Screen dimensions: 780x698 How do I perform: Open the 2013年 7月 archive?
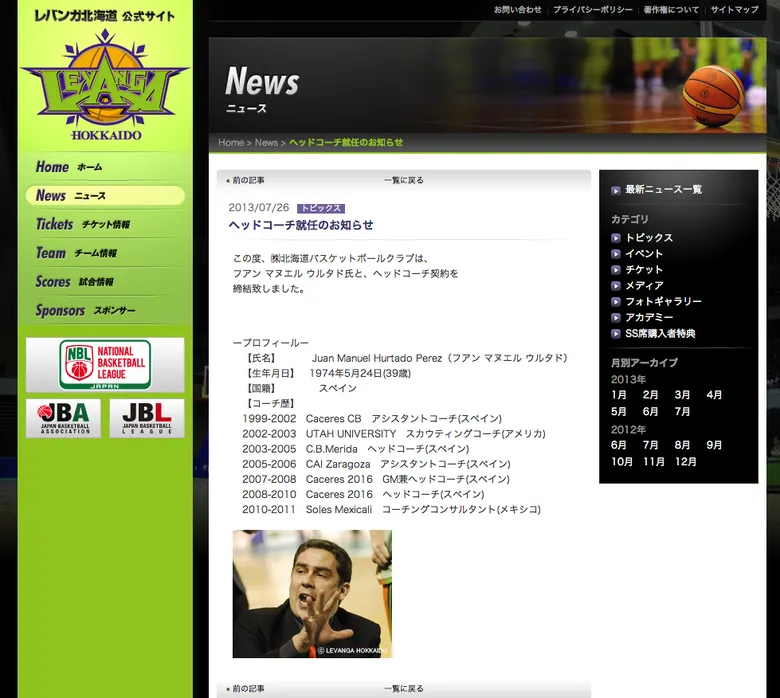click(682, 412)
